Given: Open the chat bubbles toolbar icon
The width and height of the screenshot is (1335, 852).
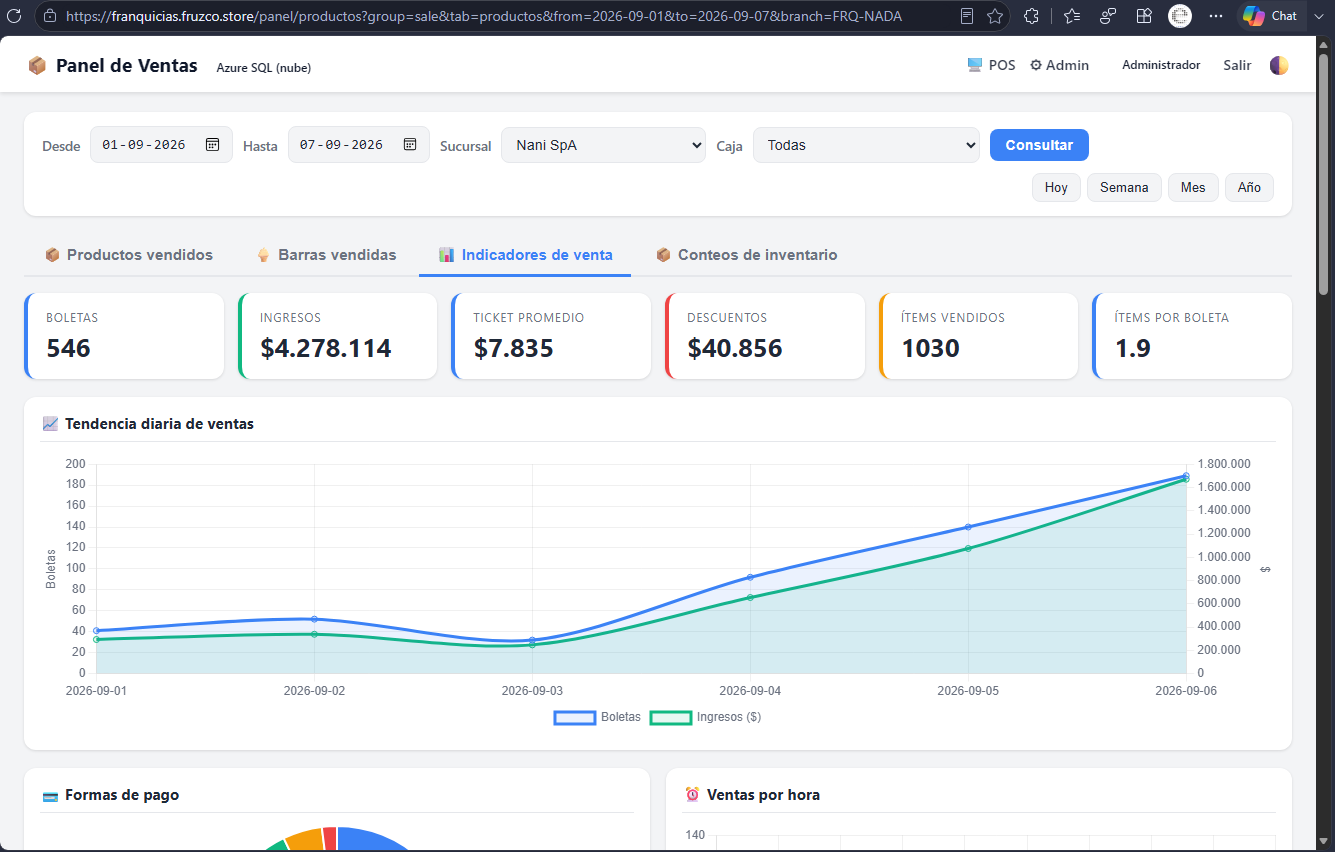Looking at the screenshot, I should coord(1108,16).
